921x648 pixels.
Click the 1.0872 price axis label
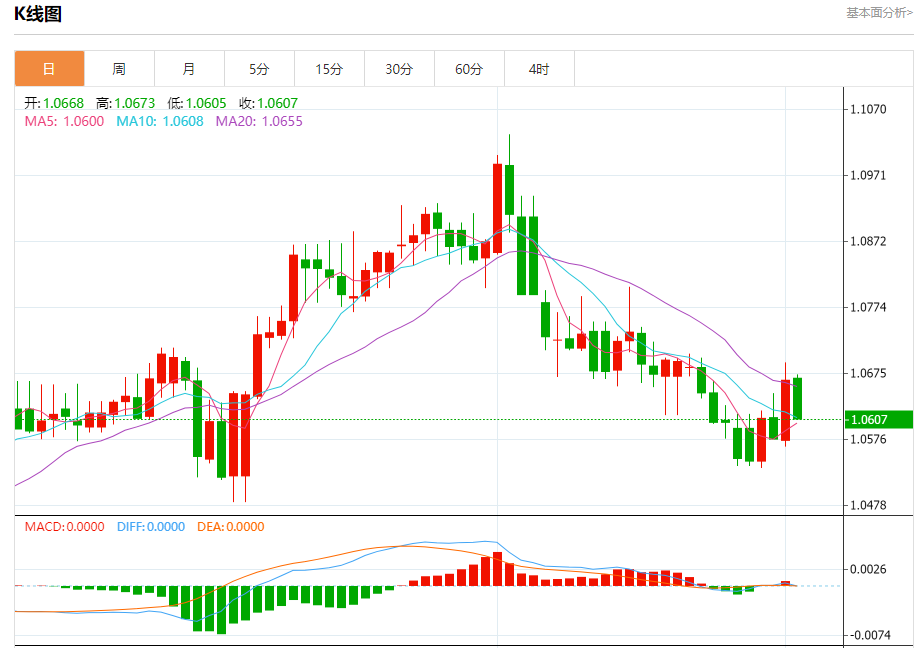point(869,241)
